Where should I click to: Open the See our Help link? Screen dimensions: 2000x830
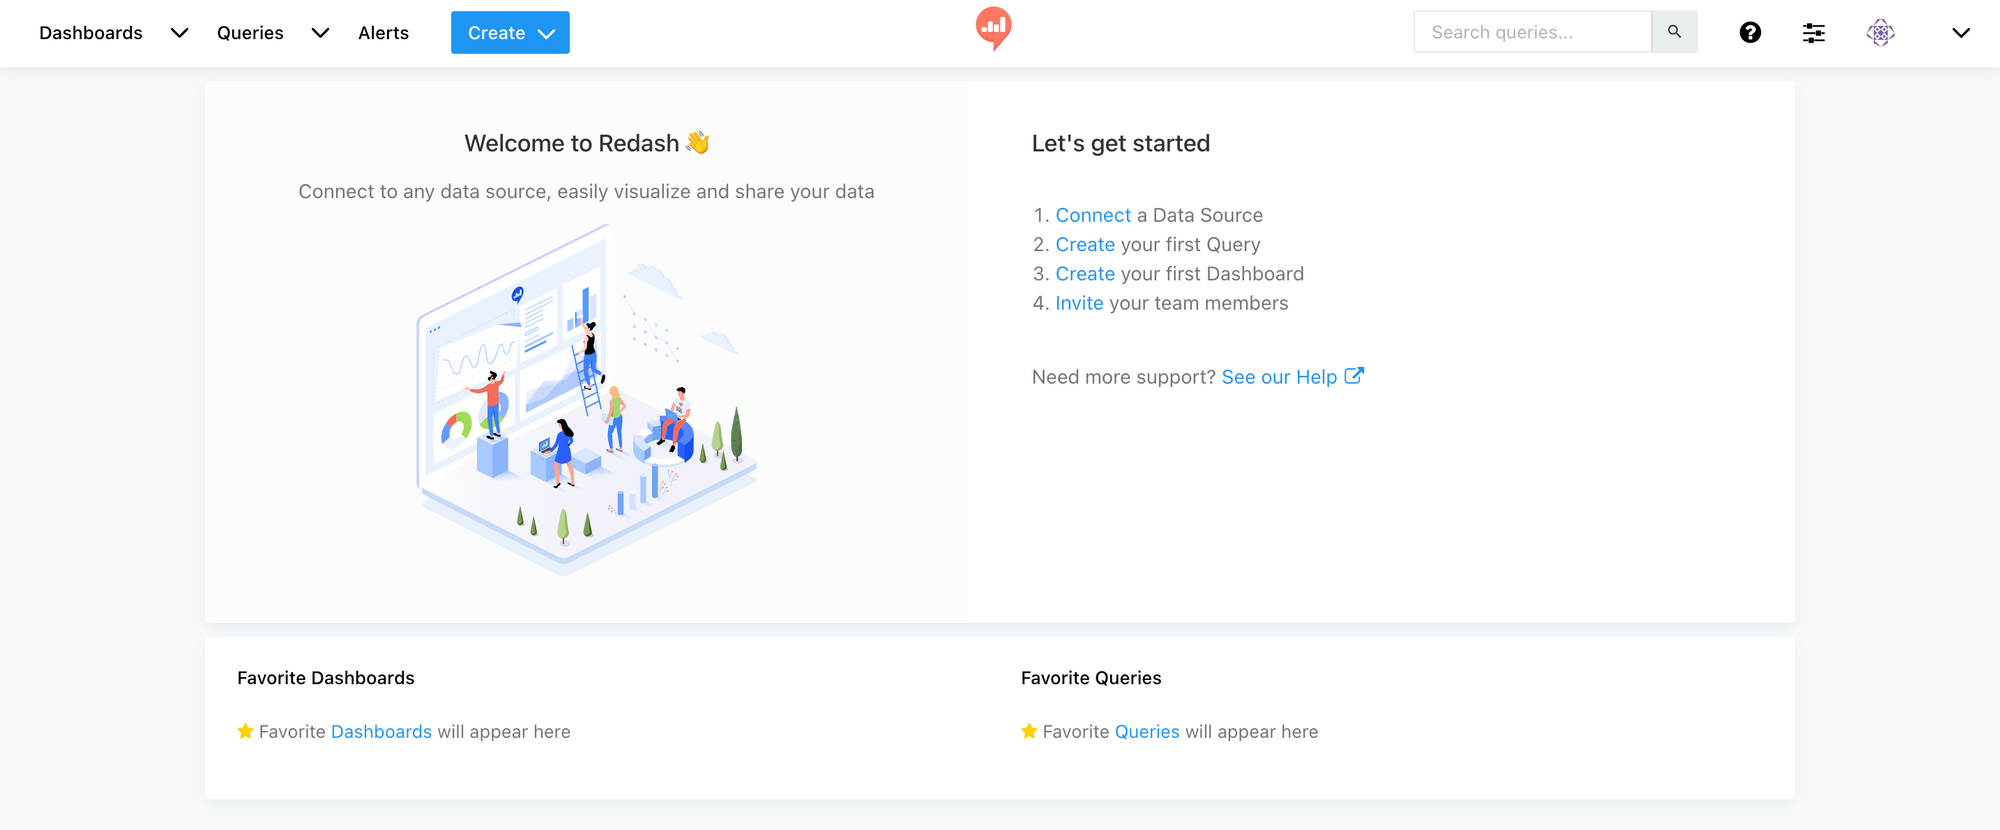point(1280,377)
